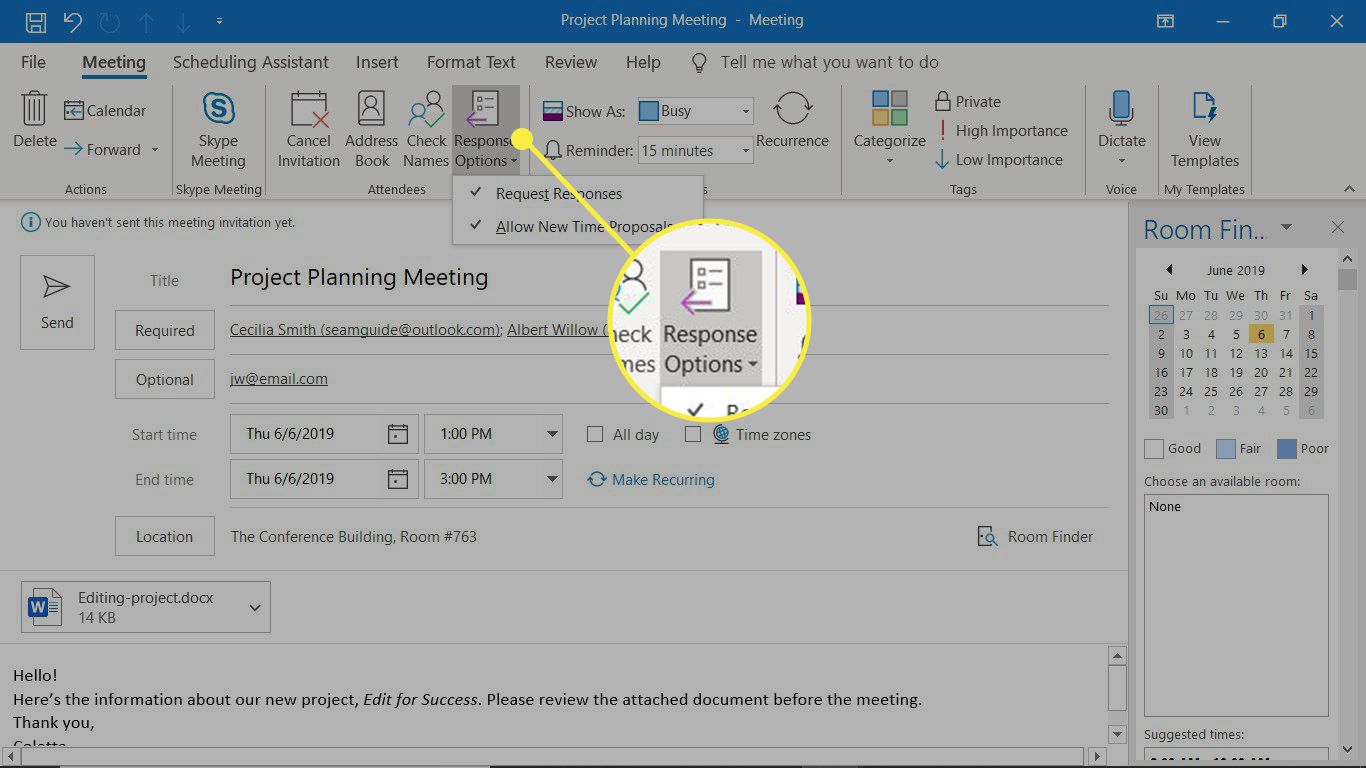Screen dimensions: 1366x768
Task: Send the meeting invitation
Action: click(x=57, y=302)
